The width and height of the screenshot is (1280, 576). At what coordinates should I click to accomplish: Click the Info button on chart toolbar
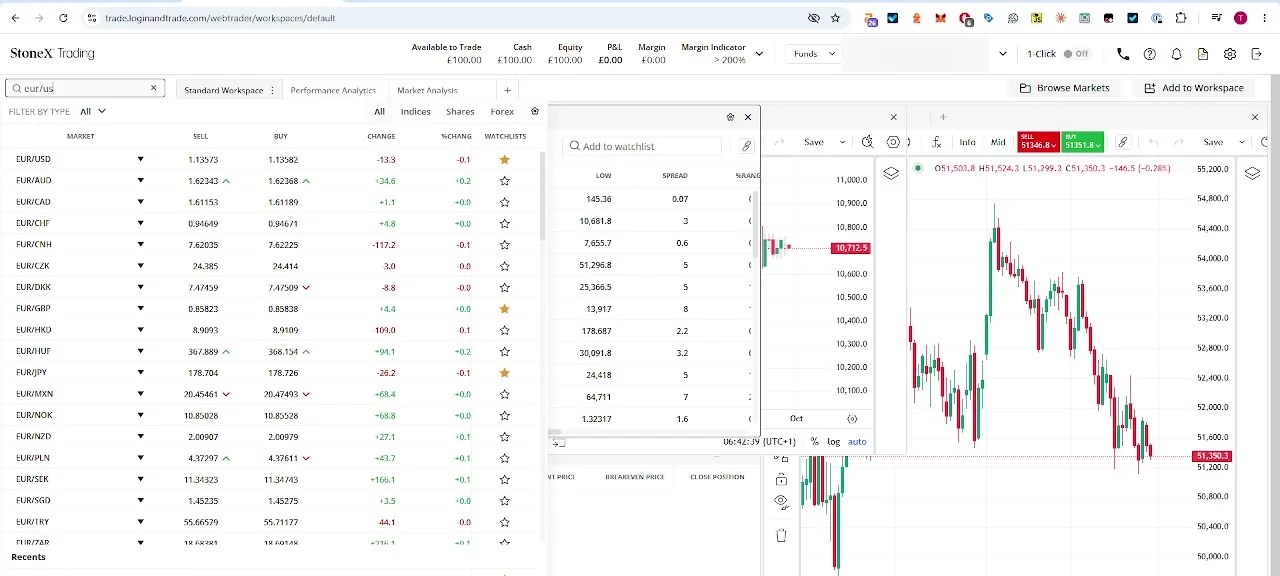[x=967, y=142]
